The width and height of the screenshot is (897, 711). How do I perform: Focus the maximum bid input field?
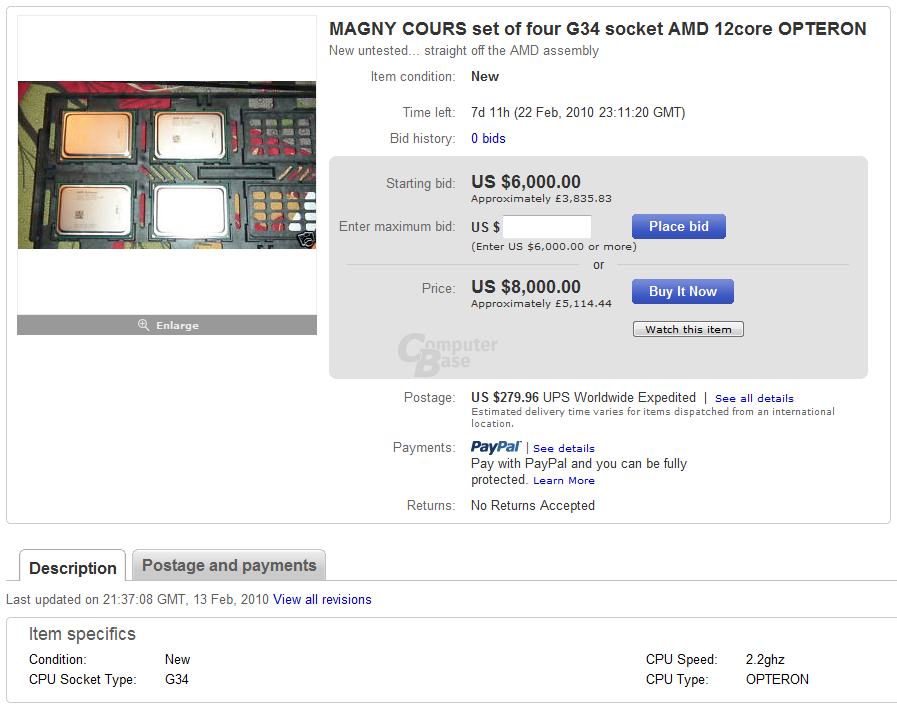[547, 227]
